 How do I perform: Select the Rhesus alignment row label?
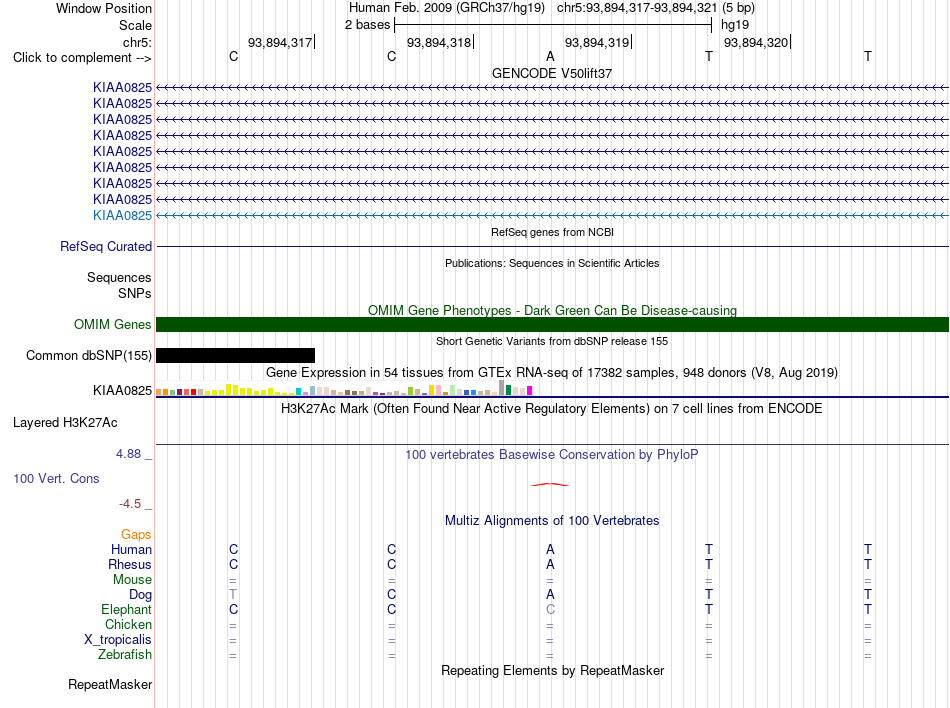click(130, 564)
